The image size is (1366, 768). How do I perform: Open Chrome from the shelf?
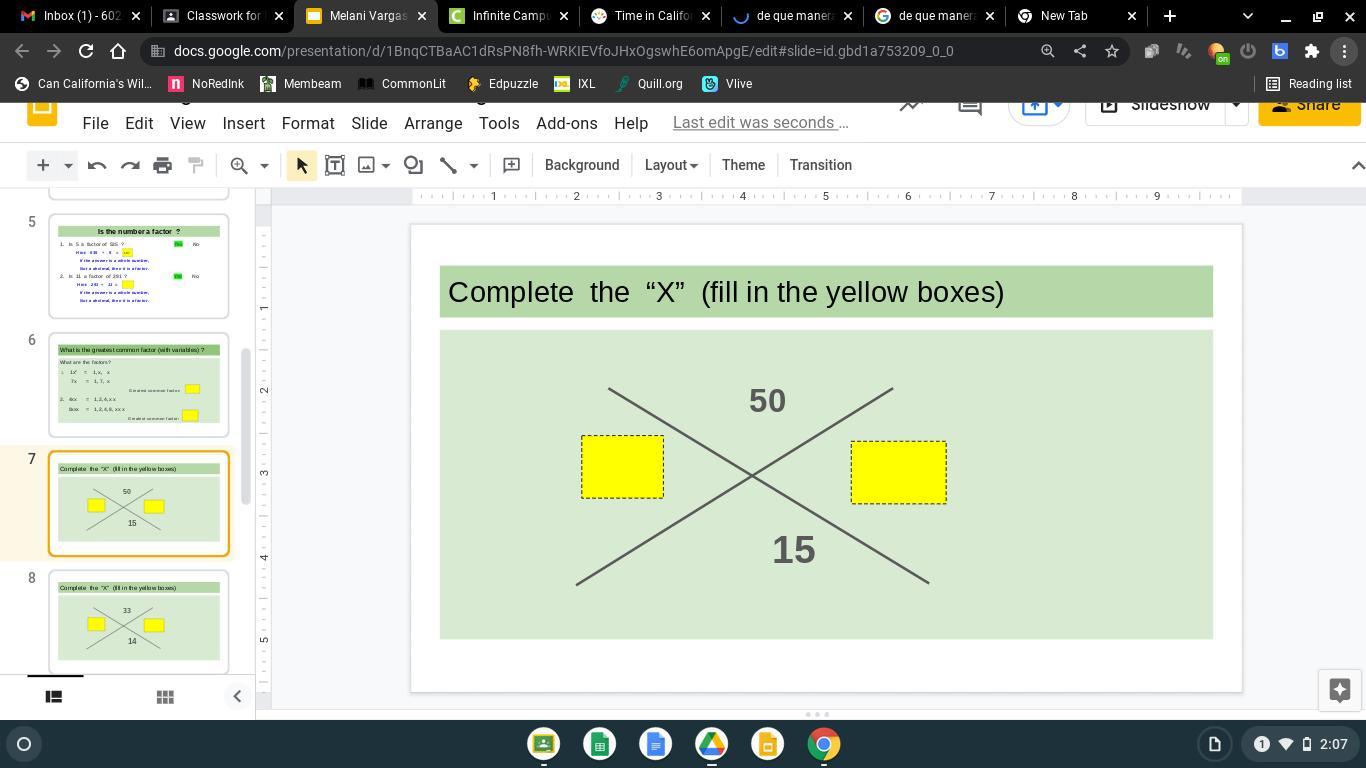[x=824, y=744]
